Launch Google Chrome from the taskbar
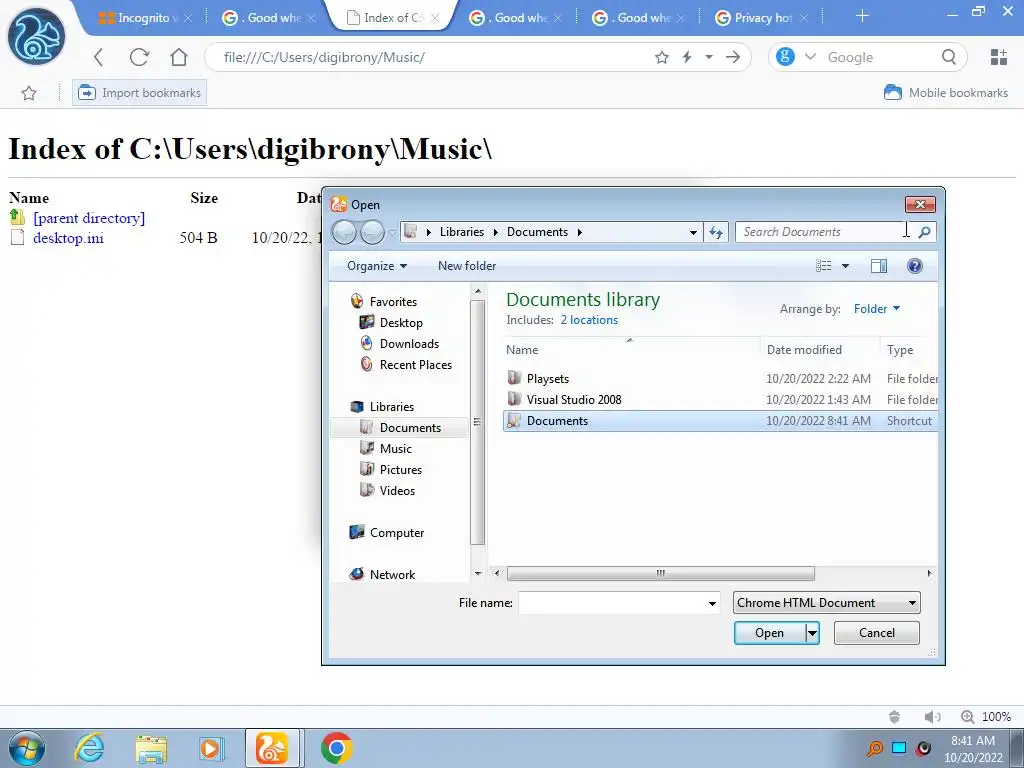 coord(336,748)
